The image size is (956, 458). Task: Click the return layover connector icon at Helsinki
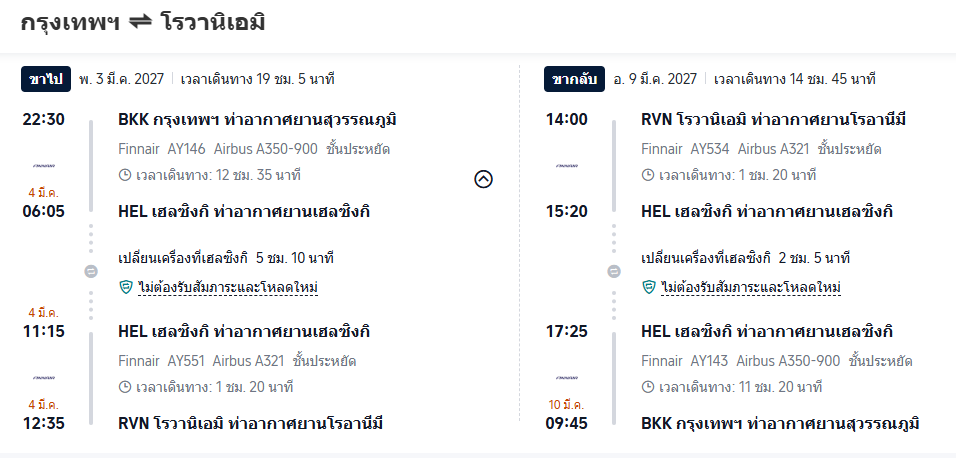click(614, 272)
